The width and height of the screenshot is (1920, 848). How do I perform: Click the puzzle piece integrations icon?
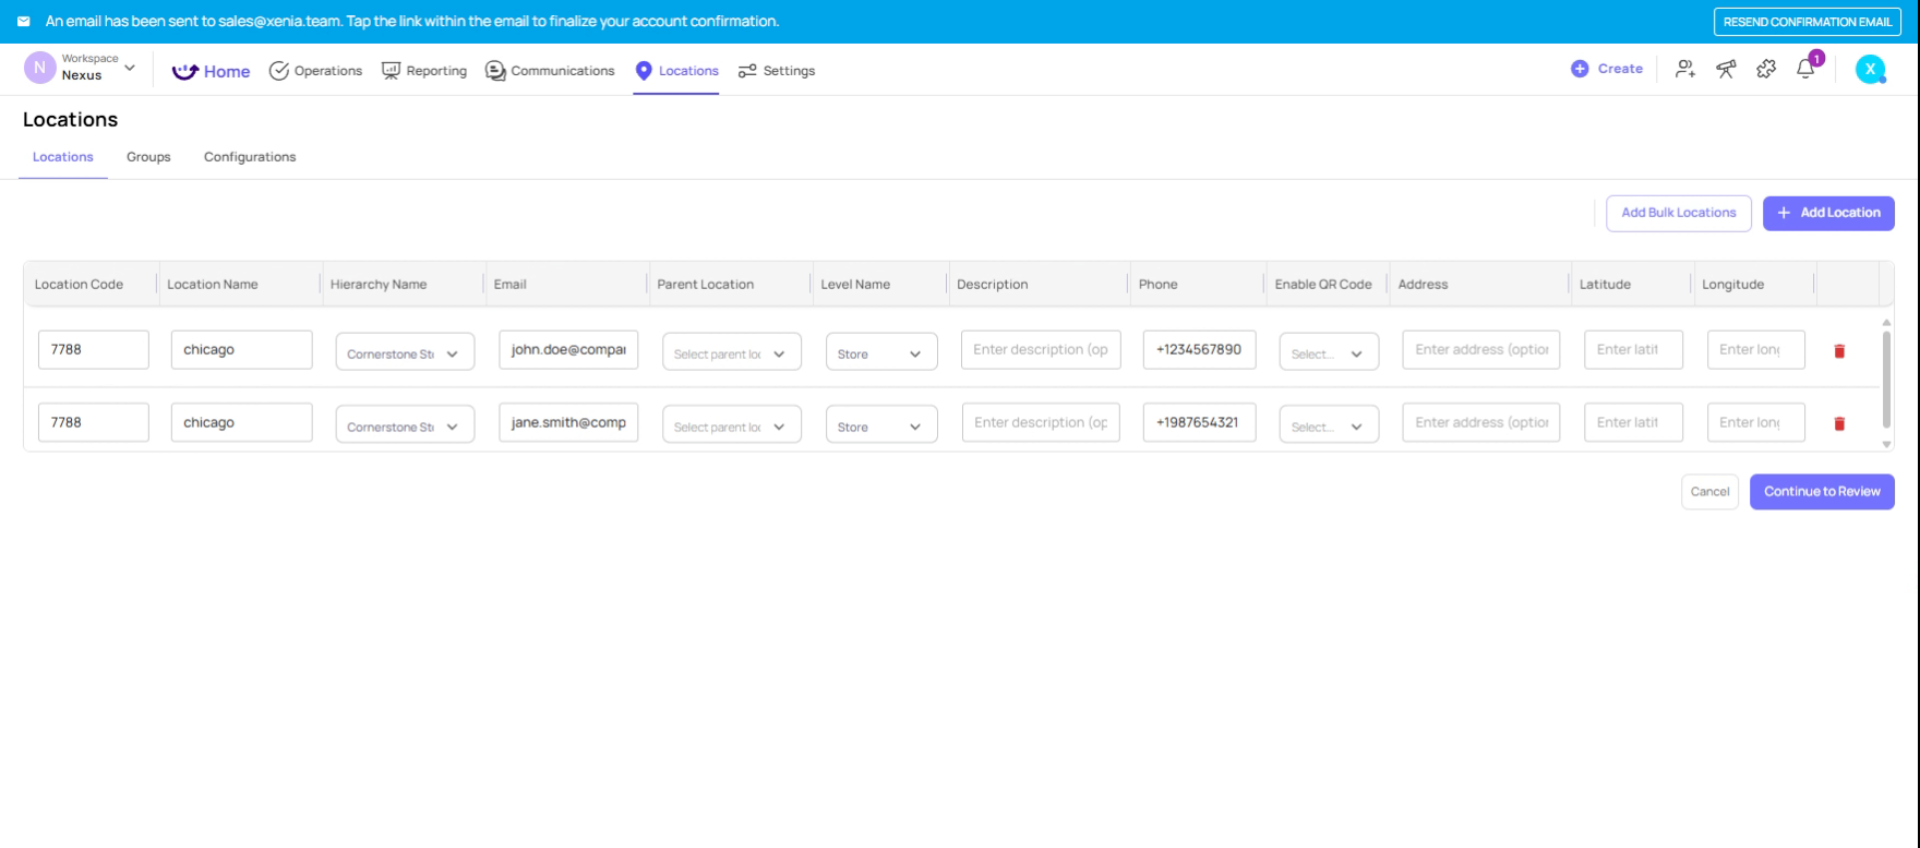pos(1766,69)
